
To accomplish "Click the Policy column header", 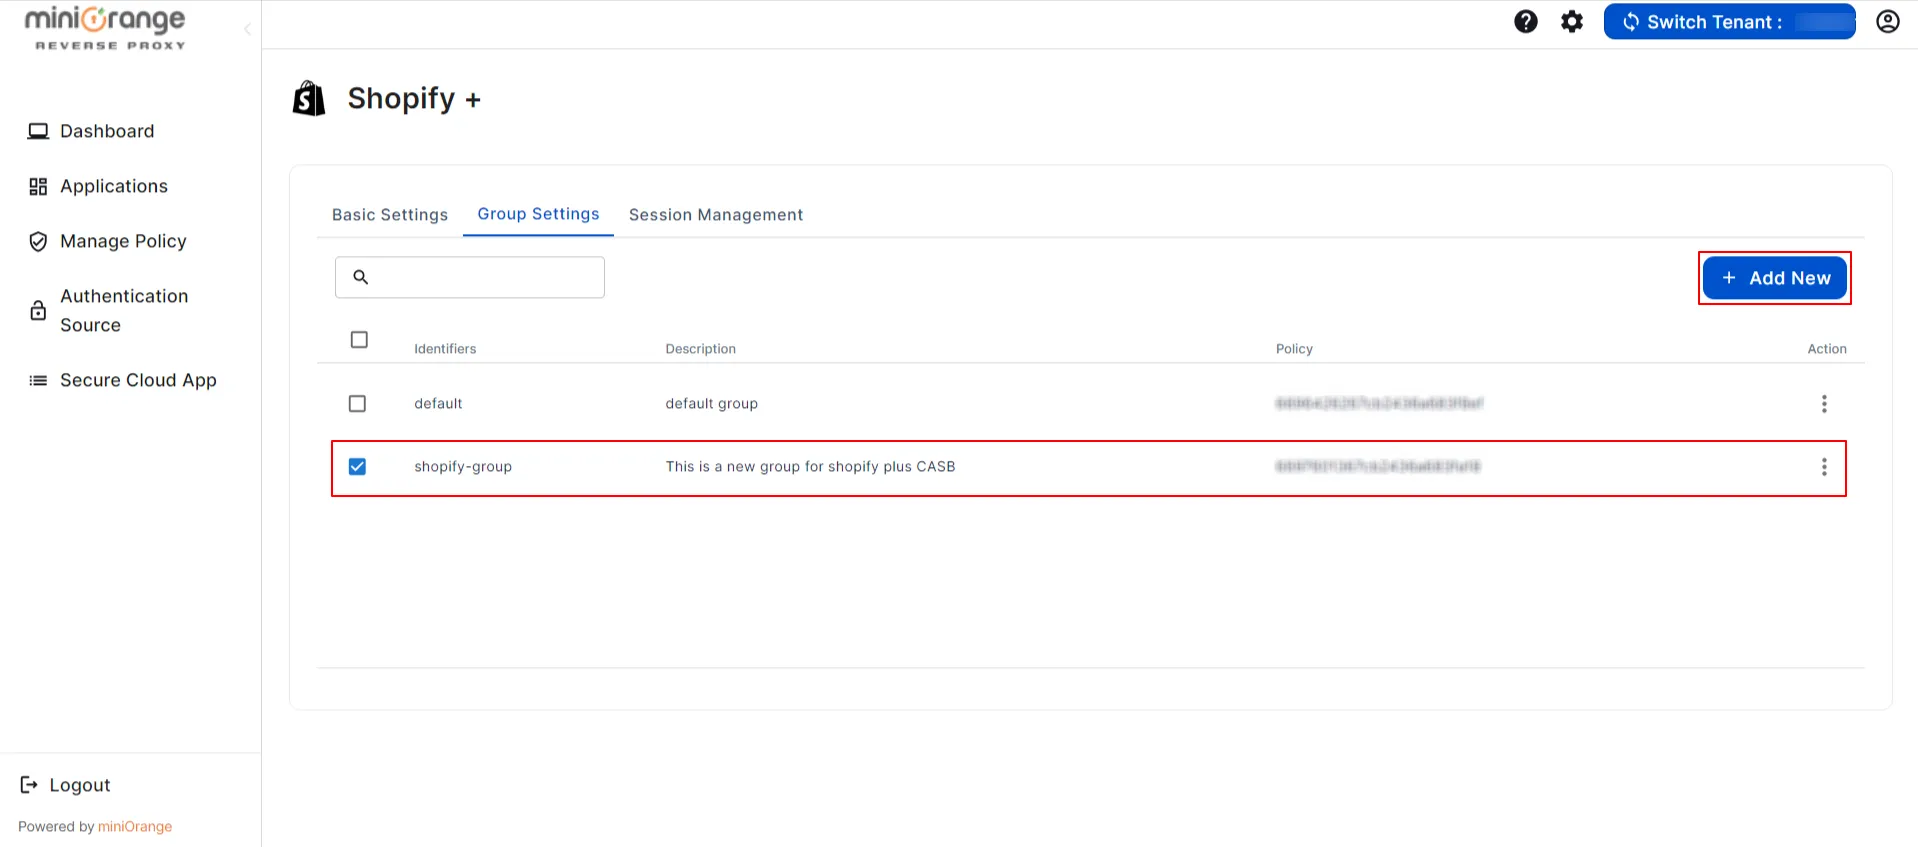I will point(1294,349).
